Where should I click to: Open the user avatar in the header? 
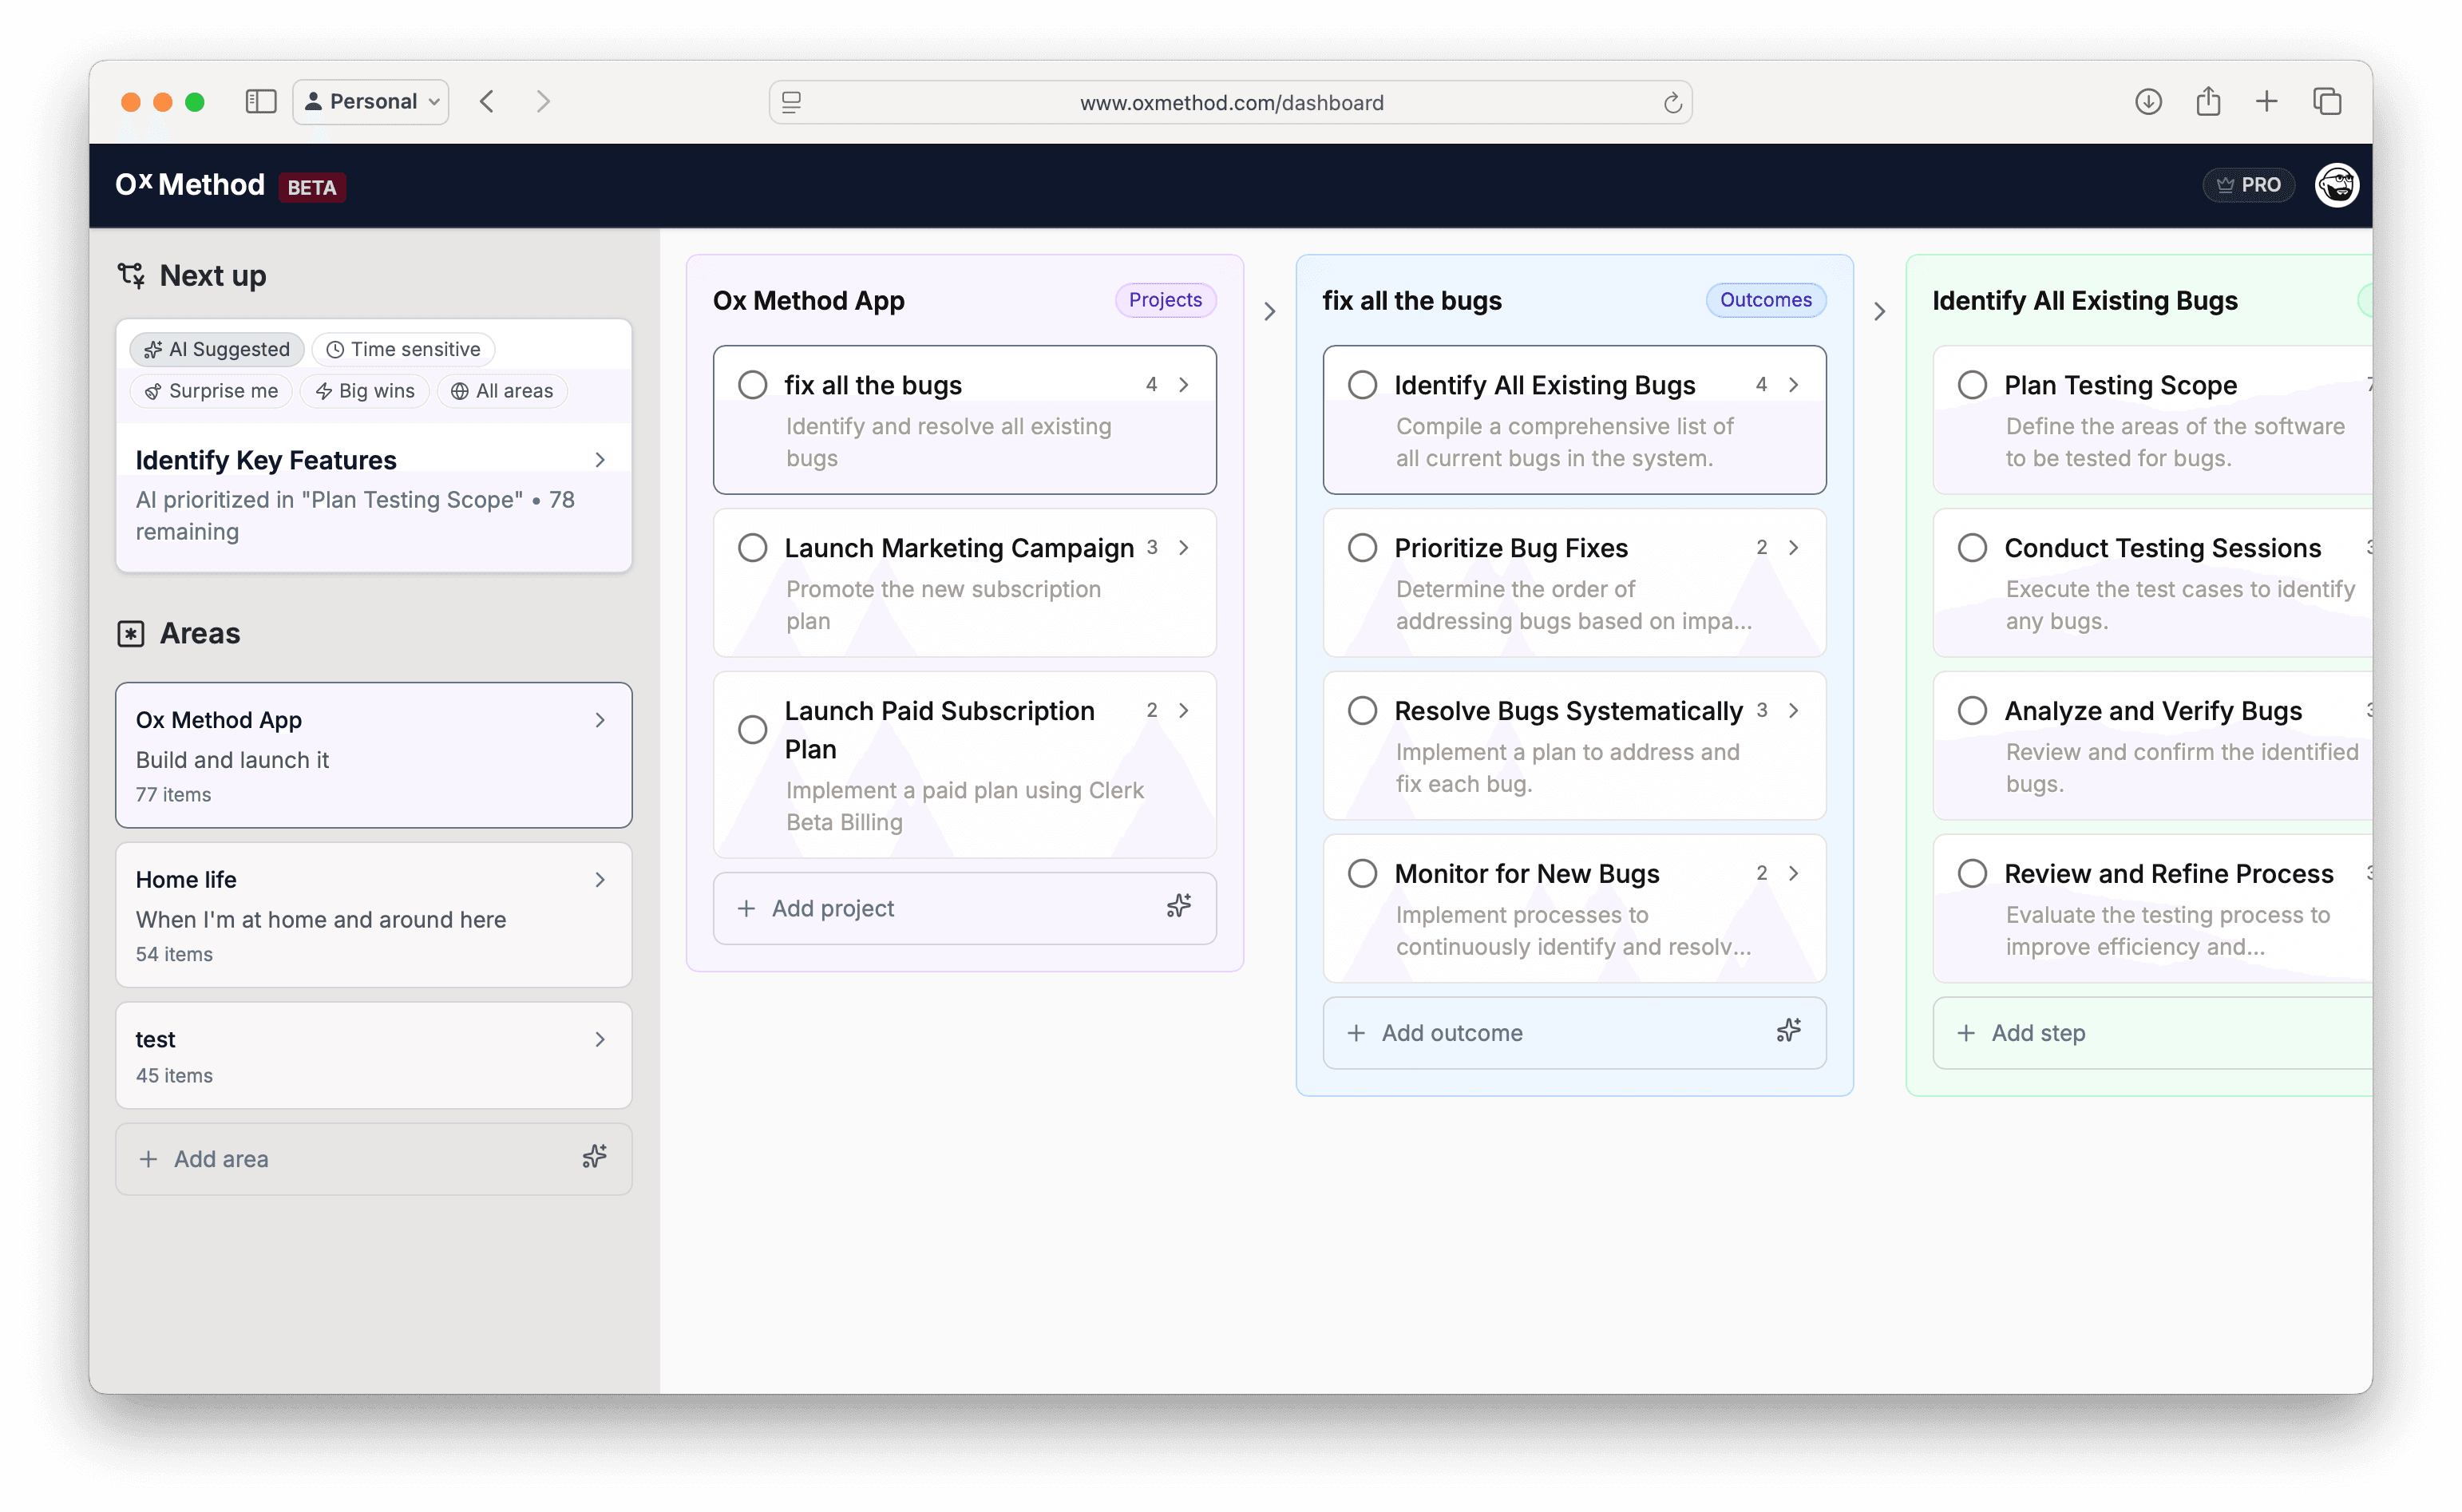2336,185
